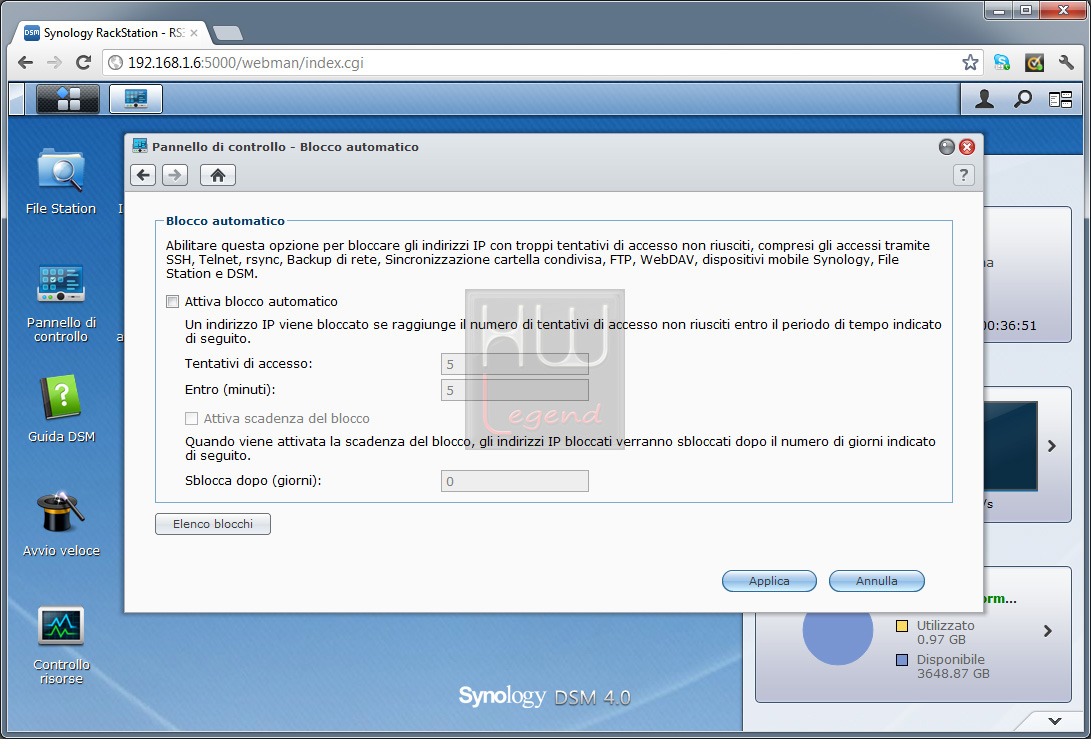The width and height of the screenshot is (1091, 739).
Task: Click the Skype extension icon
Action: (1002, 63)
